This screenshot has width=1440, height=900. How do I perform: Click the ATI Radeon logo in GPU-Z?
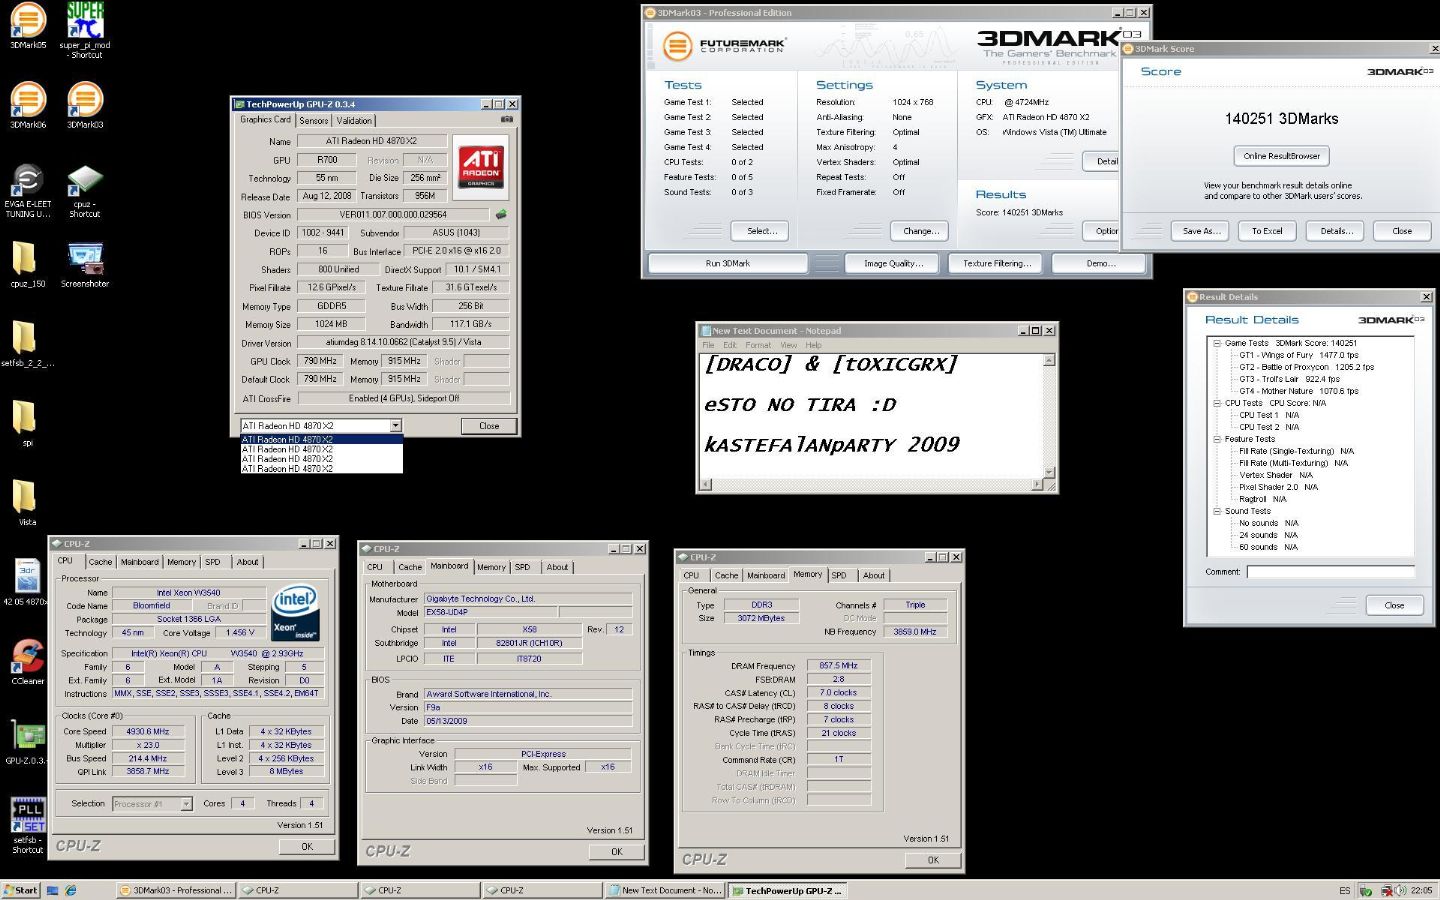tap(481, 165)
